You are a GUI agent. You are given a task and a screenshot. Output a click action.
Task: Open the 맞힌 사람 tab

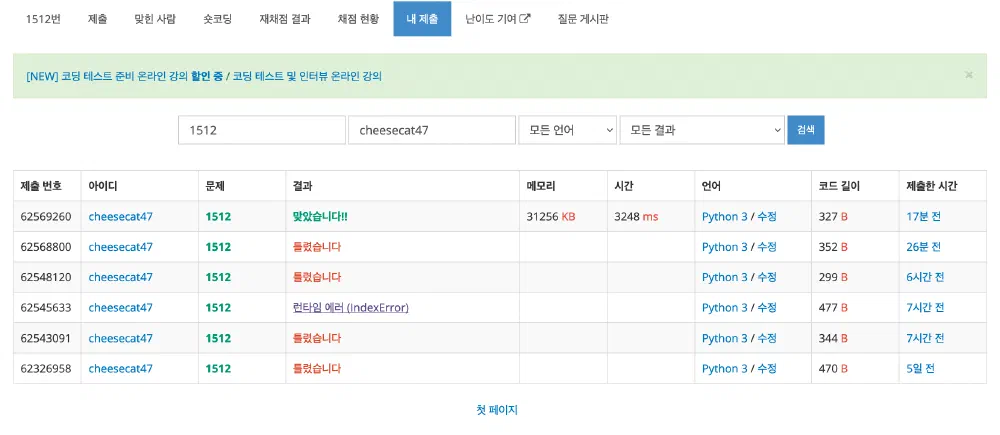click(x=155, y=18)
